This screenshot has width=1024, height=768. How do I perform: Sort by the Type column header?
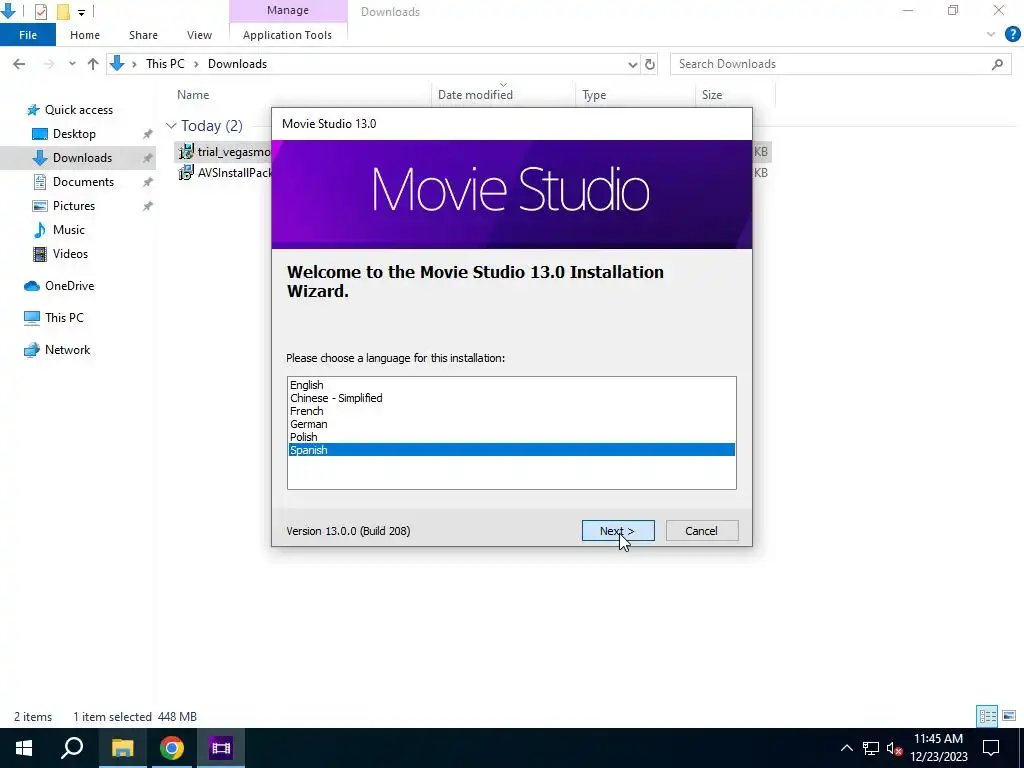[594, 95]
